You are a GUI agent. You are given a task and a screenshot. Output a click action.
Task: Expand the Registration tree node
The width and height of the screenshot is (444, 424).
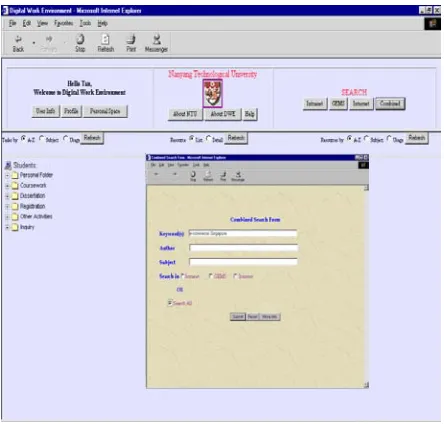coord(7,207)
